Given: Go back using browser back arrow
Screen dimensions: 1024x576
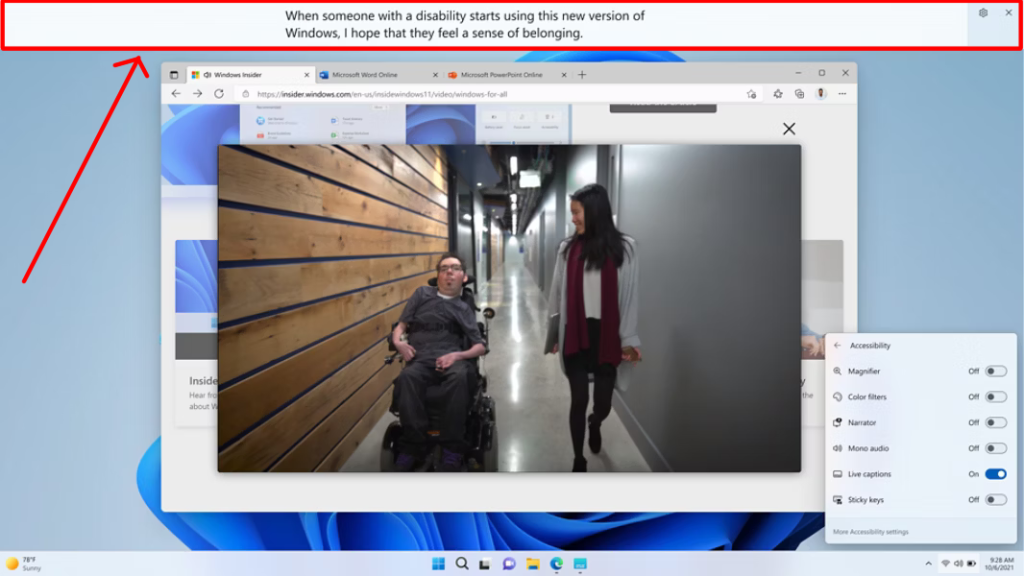Looking at the screenshot, I should [x=176, y=94].
